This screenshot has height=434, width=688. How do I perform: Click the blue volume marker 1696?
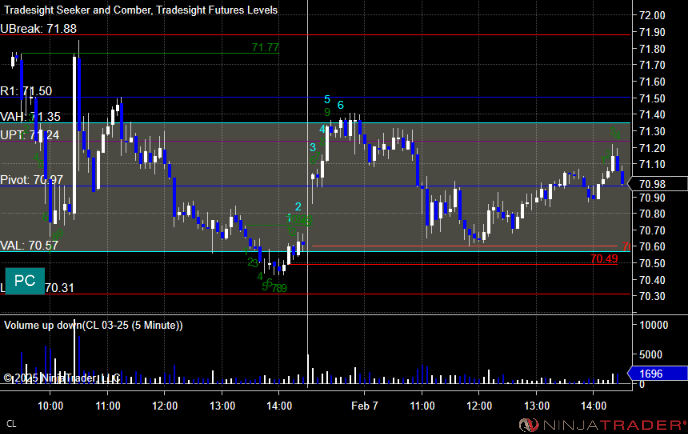point(658,374)
